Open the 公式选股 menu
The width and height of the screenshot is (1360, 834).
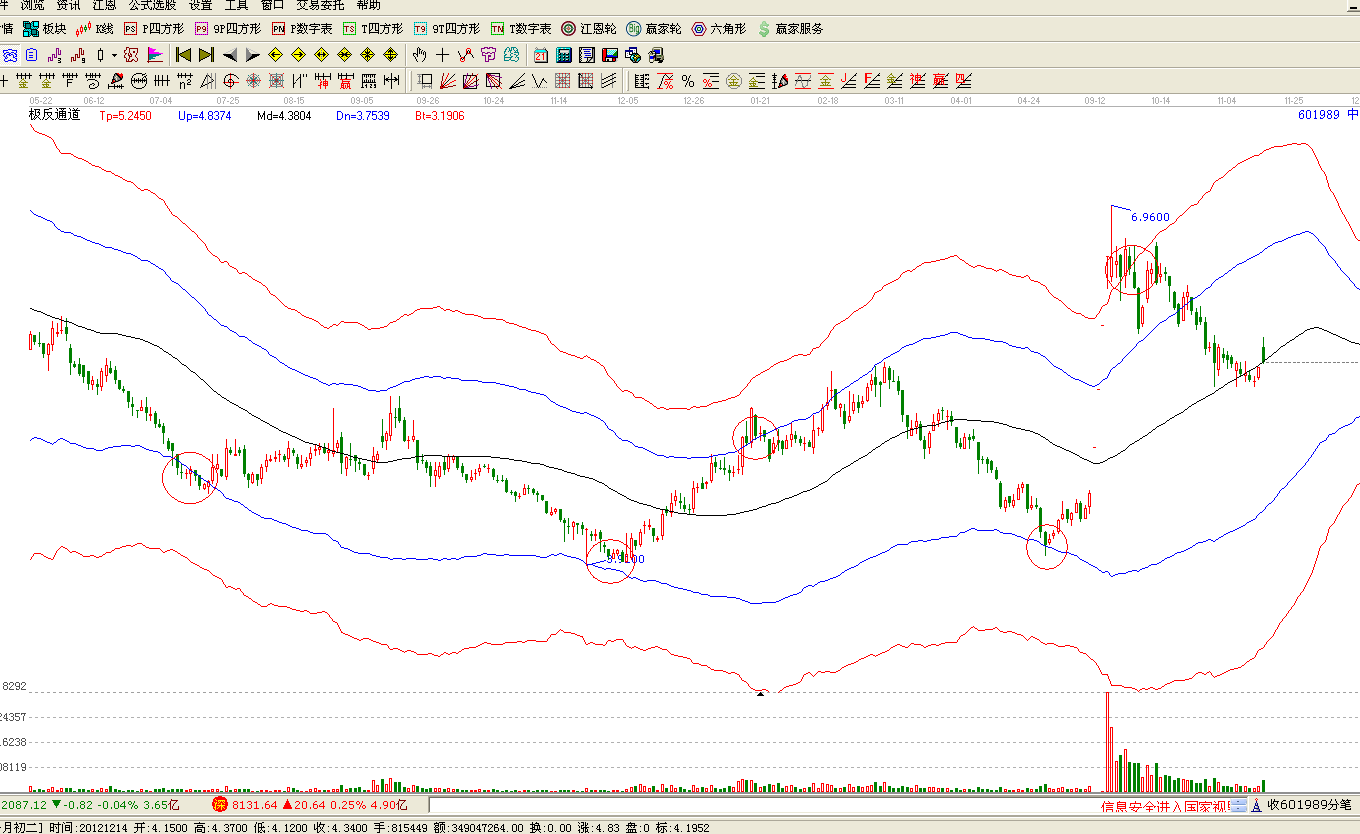[x=152, y=5]
